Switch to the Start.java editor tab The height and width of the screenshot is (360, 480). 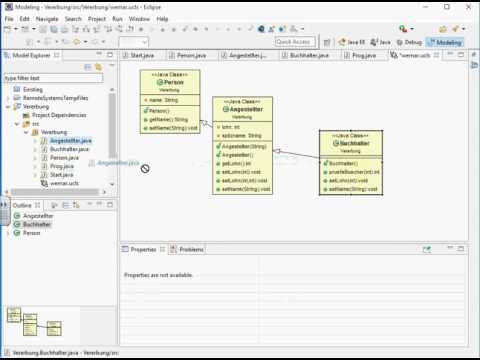click(x=139, y=55)
